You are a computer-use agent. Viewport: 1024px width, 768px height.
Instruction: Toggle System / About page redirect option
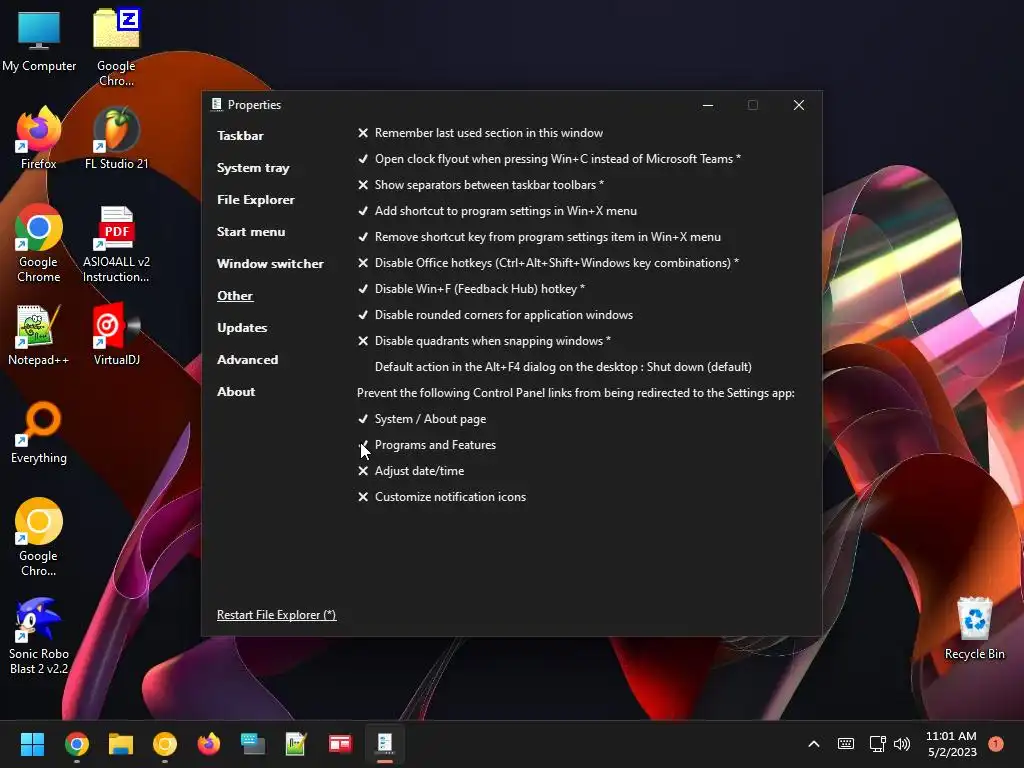(x=422, y=419)
